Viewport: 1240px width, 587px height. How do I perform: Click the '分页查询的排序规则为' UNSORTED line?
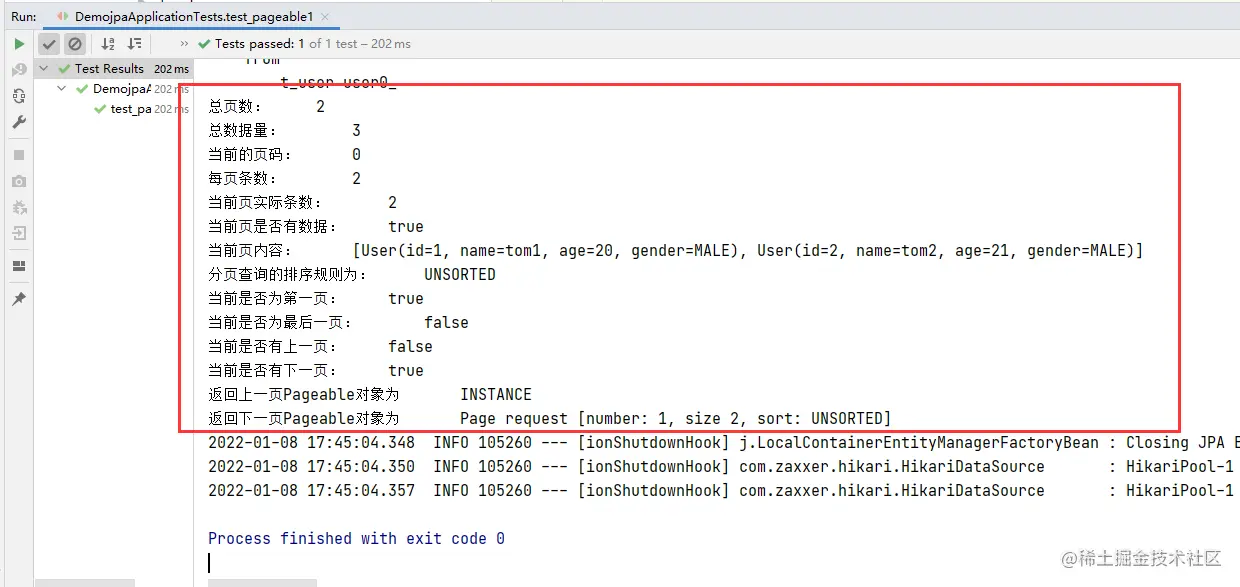pos(352,275)
